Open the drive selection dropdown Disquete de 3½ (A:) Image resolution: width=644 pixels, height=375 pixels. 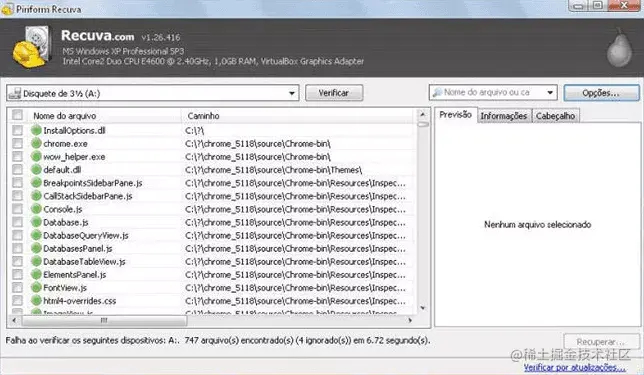point(153,93)
